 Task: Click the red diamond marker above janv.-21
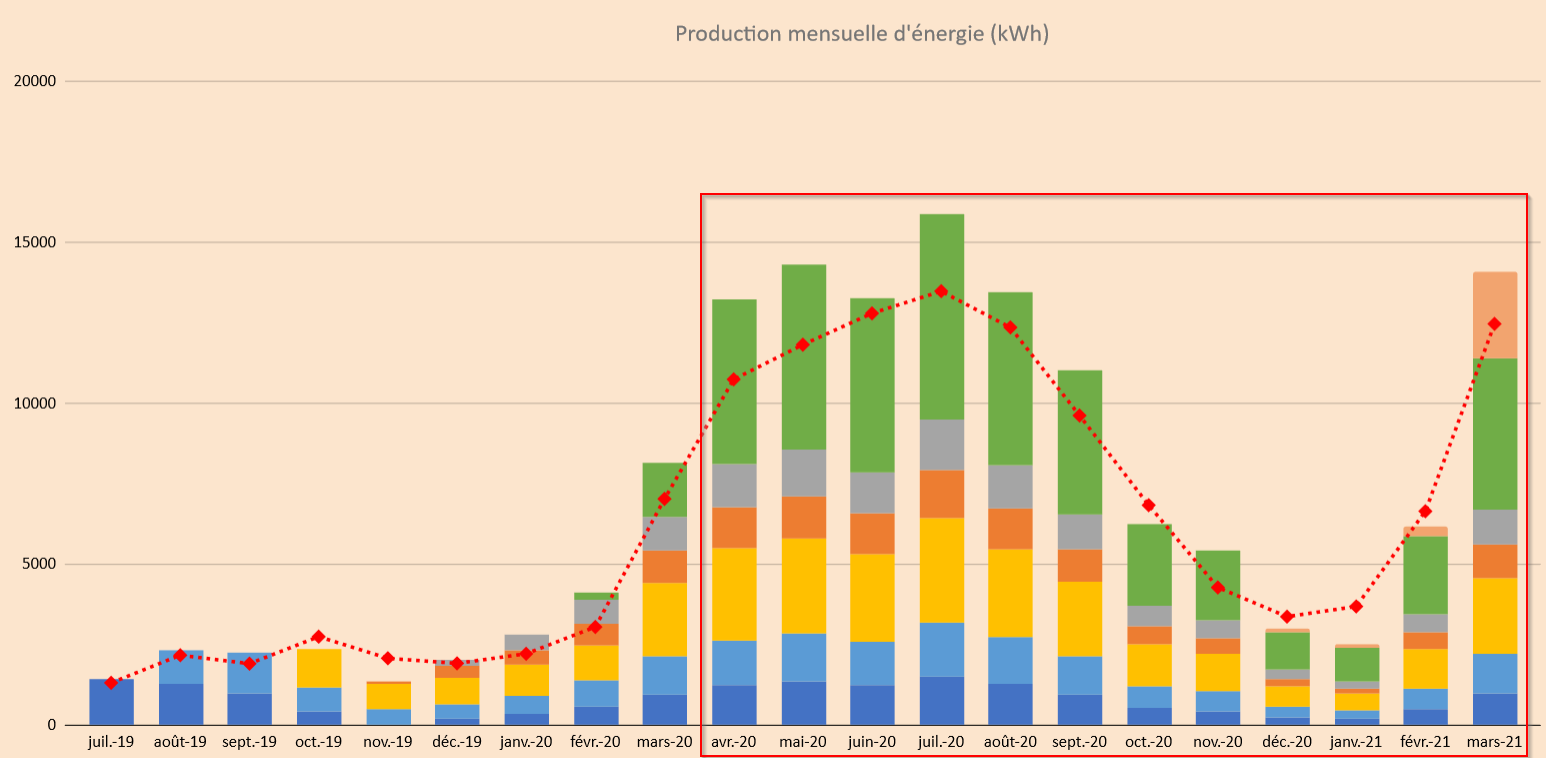coord(1356,607)
